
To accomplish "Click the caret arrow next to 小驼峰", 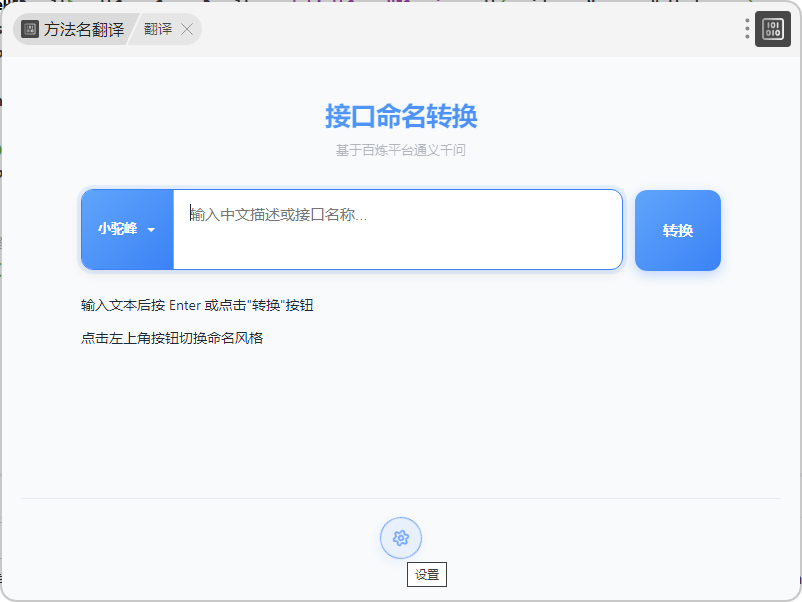I will 151,230.
